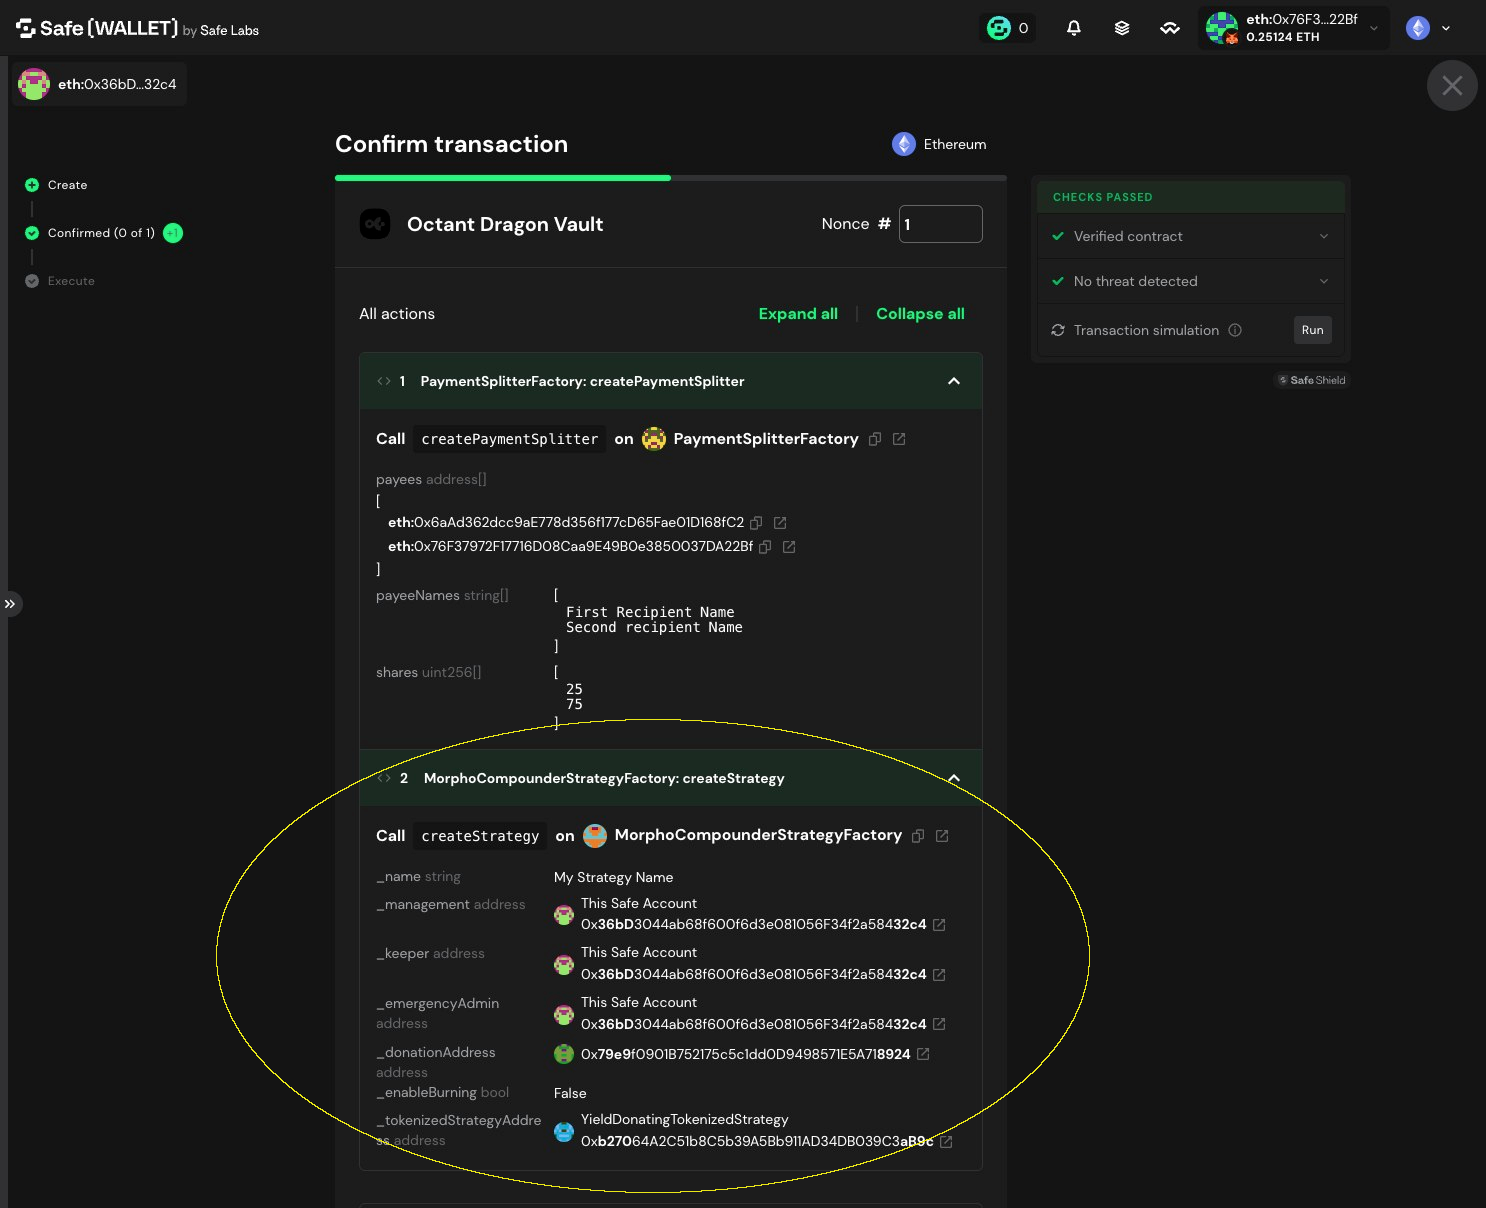Open the batch transactions stack icon
The image size is (1486, 1208).
pos(1122,28)
